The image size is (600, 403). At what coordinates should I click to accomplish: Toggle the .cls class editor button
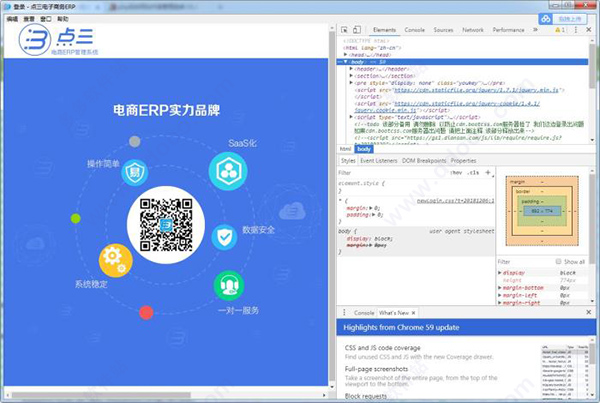[473, 173]
